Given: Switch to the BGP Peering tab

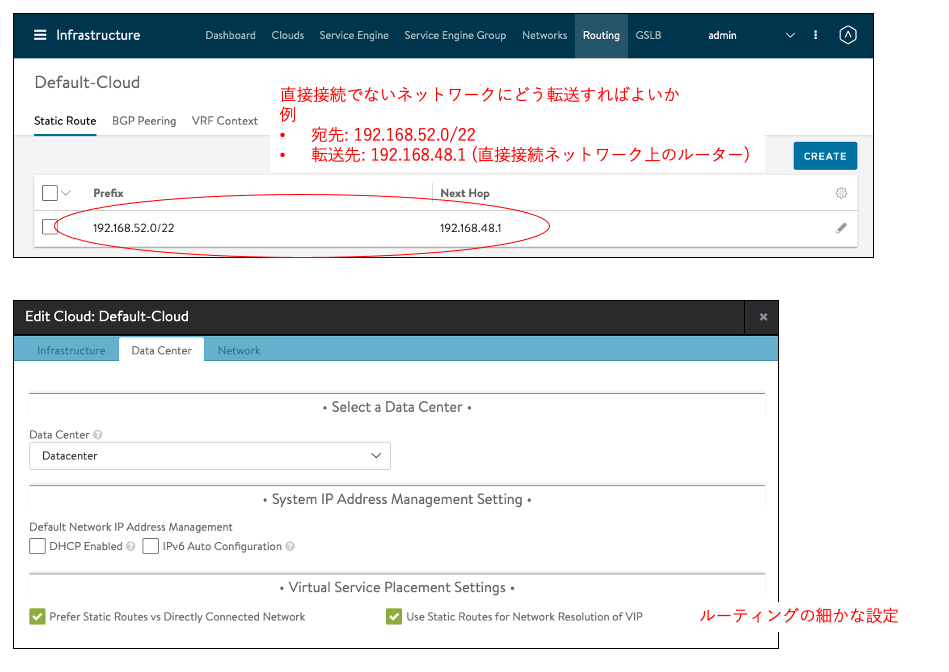Looking at the screenshot, I should point(144,121).
